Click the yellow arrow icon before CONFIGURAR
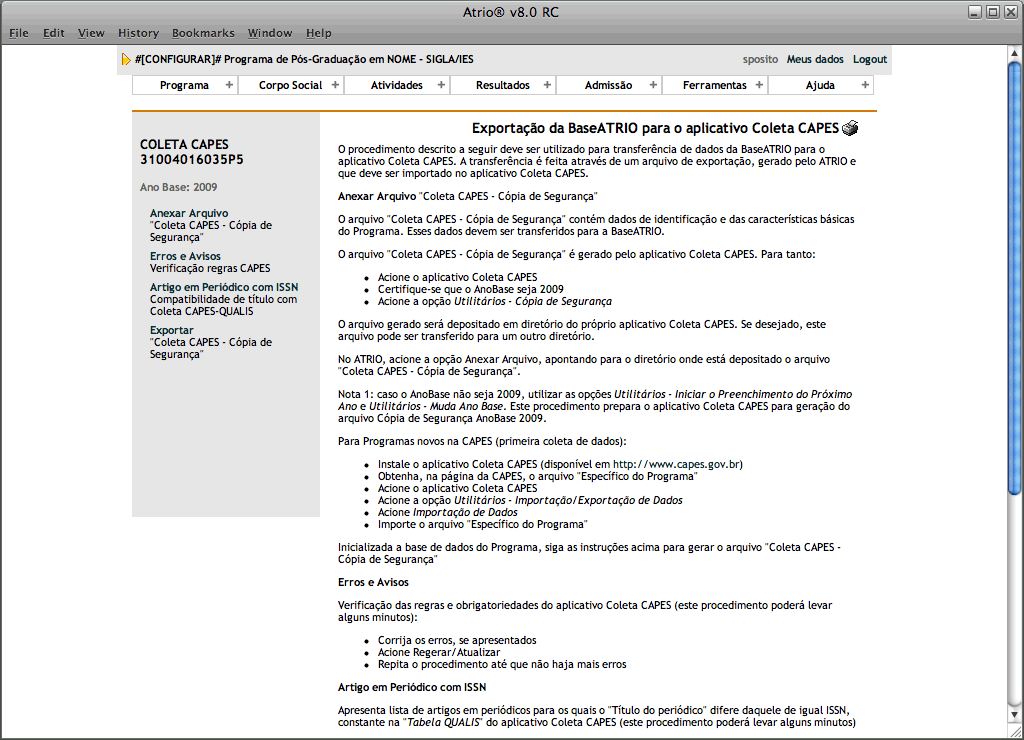The image size is (1024, 740). click(x=126, y=60)
